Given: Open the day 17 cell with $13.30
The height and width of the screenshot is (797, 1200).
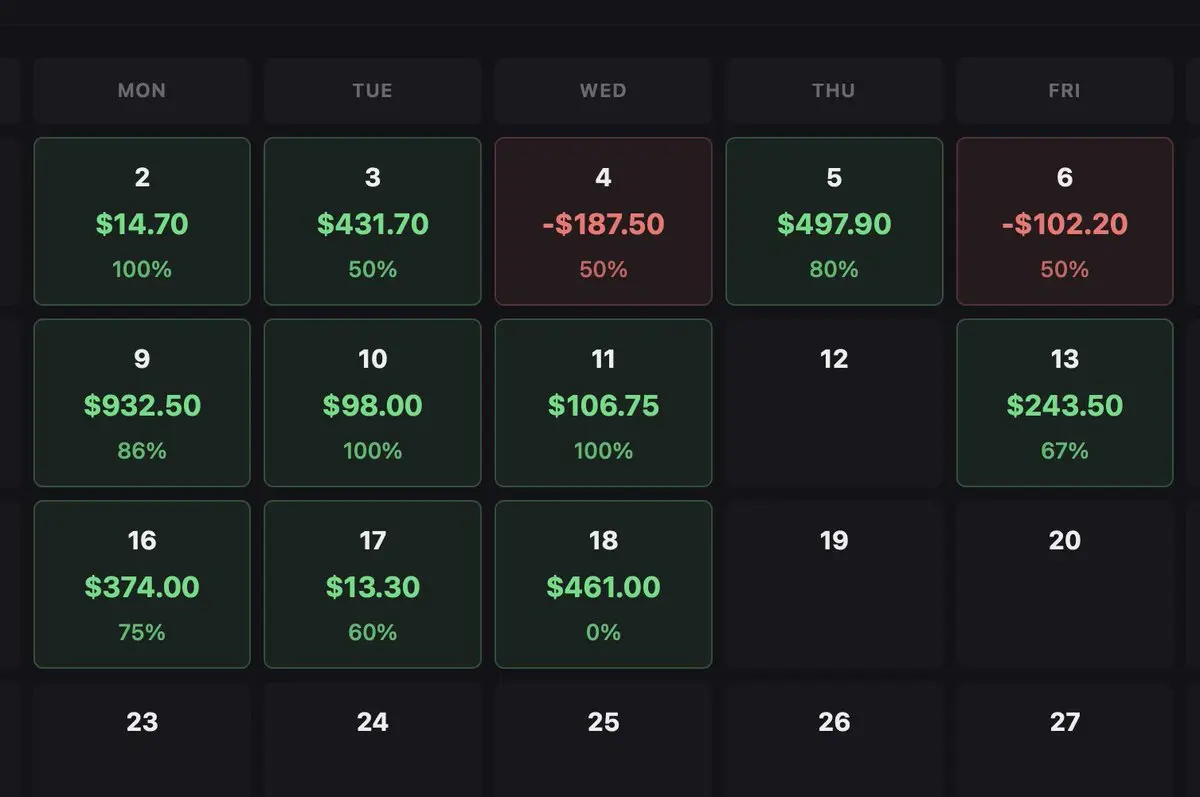Looking at the screenshot, I should click(372, 584).
